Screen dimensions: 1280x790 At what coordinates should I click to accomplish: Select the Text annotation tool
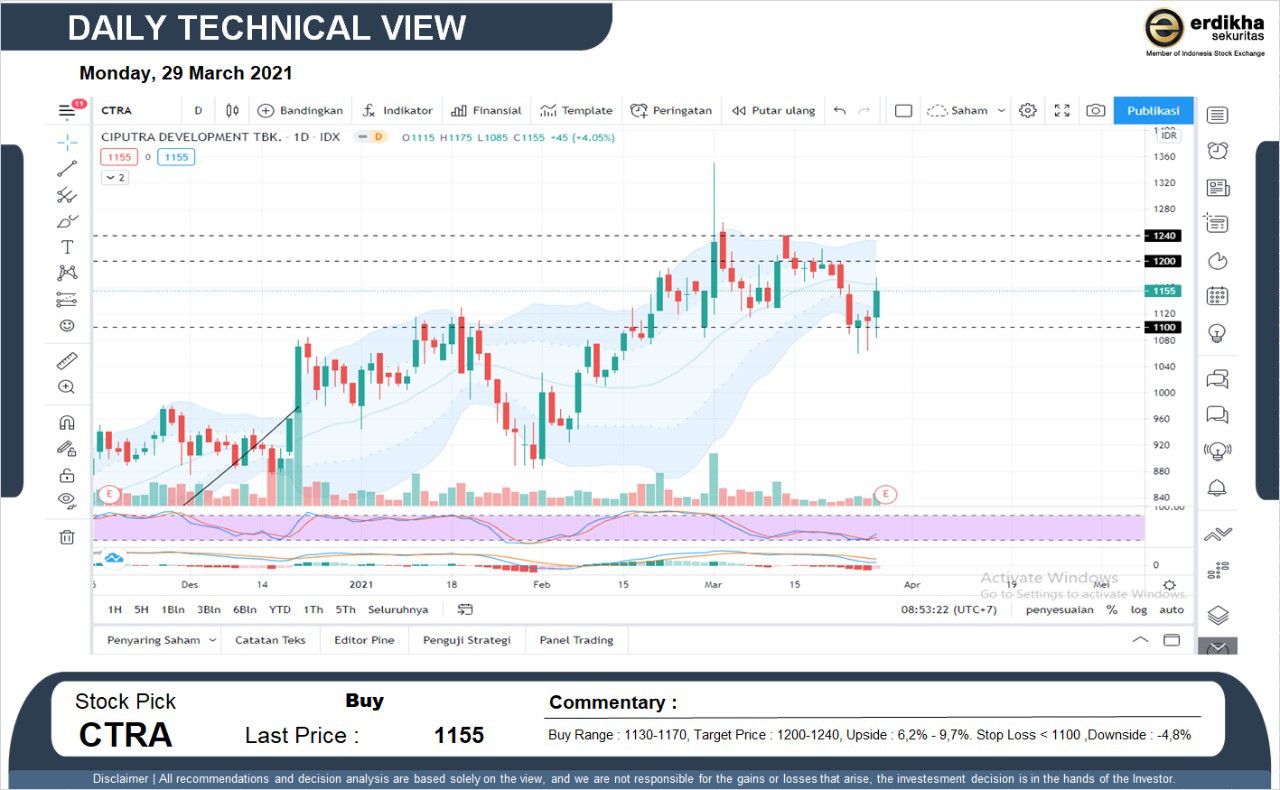tap(67, 247)
